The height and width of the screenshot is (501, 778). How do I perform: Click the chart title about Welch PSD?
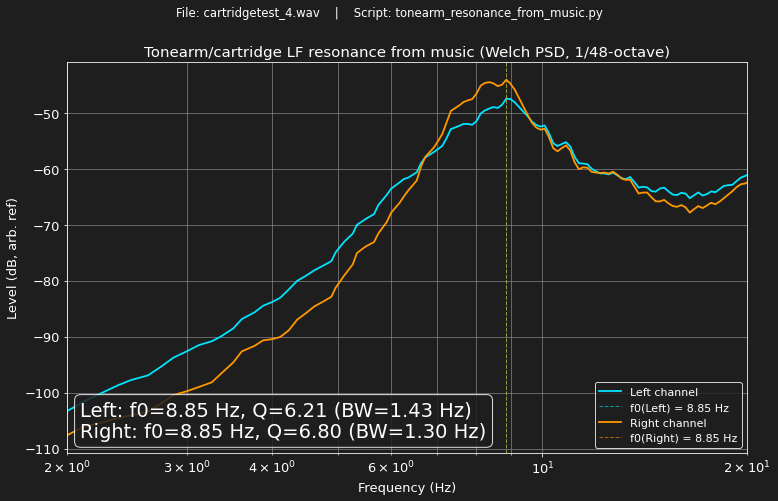(x=407, y=52)
